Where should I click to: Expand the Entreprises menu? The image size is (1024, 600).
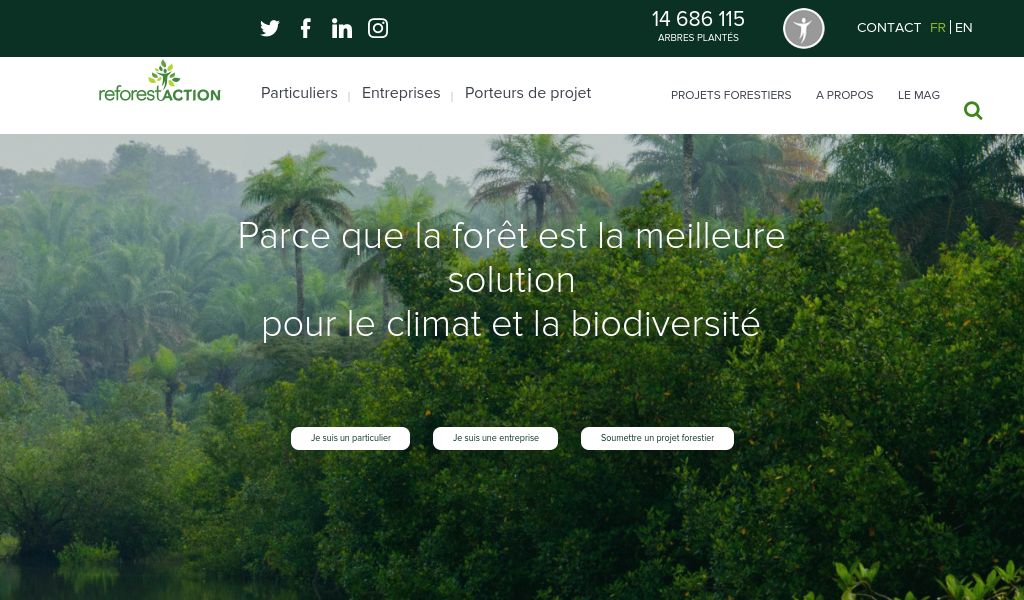(401, 93)
